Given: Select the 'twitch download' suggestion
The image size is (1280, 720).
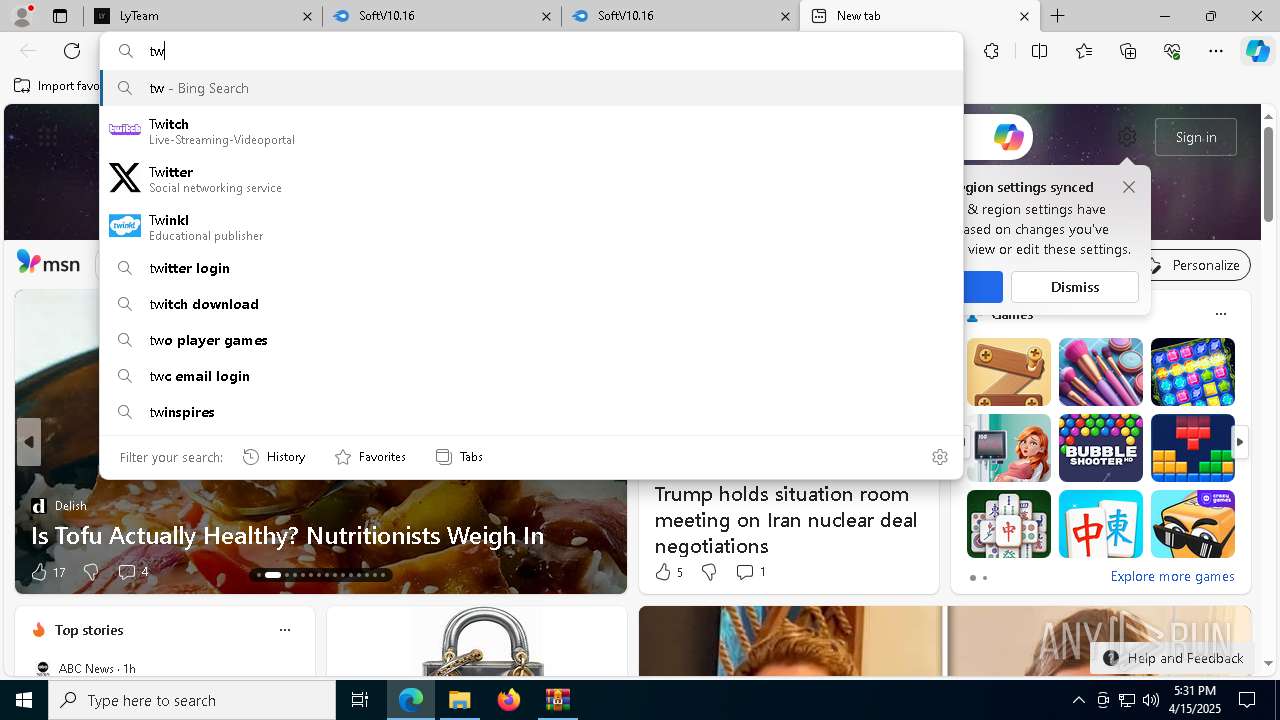Looking at the screenshot, I should click(531, 304).
